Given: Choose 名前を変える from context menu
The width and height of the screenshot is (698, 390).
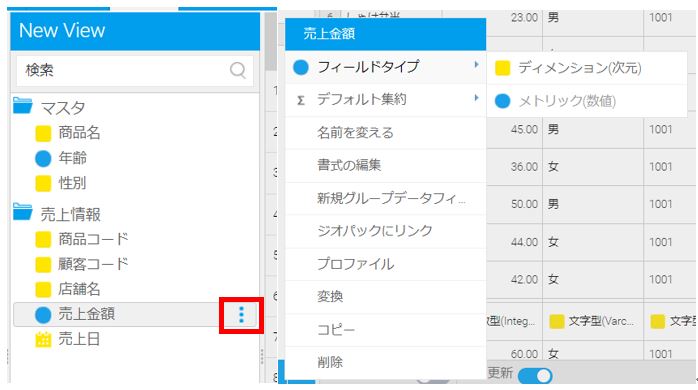Looking at the screenshot, I should point(386,133).
